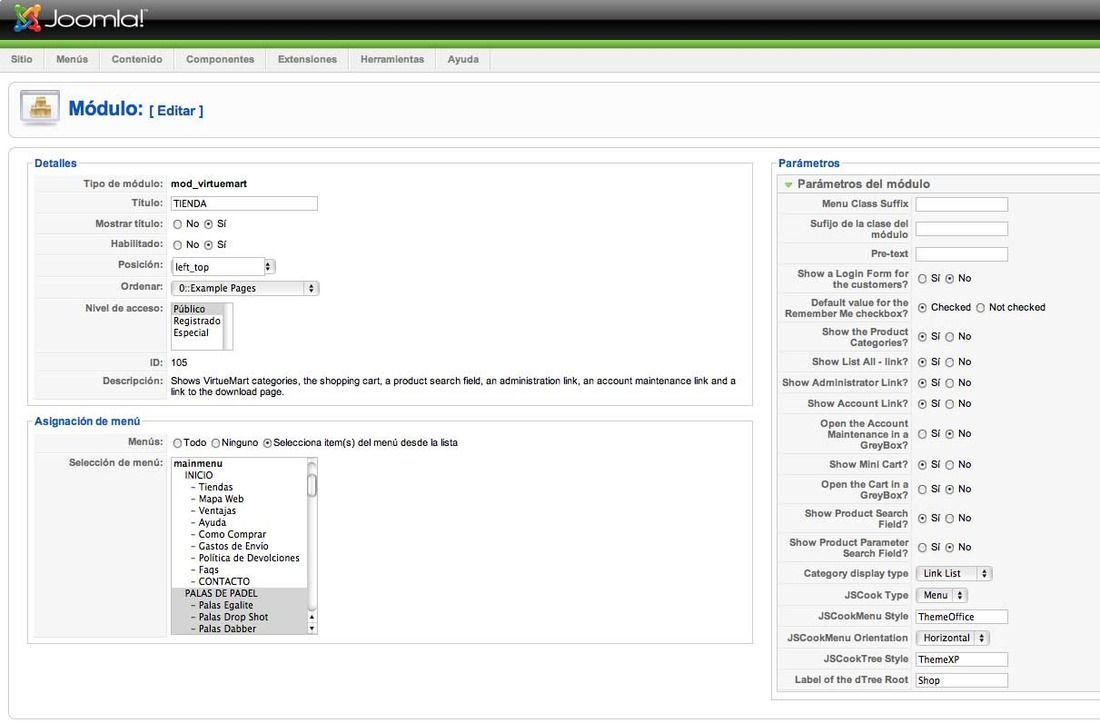Select Not checked for Remember Me default
The width and height of the screenshot is (1100, 723).
tap(981, 308)
